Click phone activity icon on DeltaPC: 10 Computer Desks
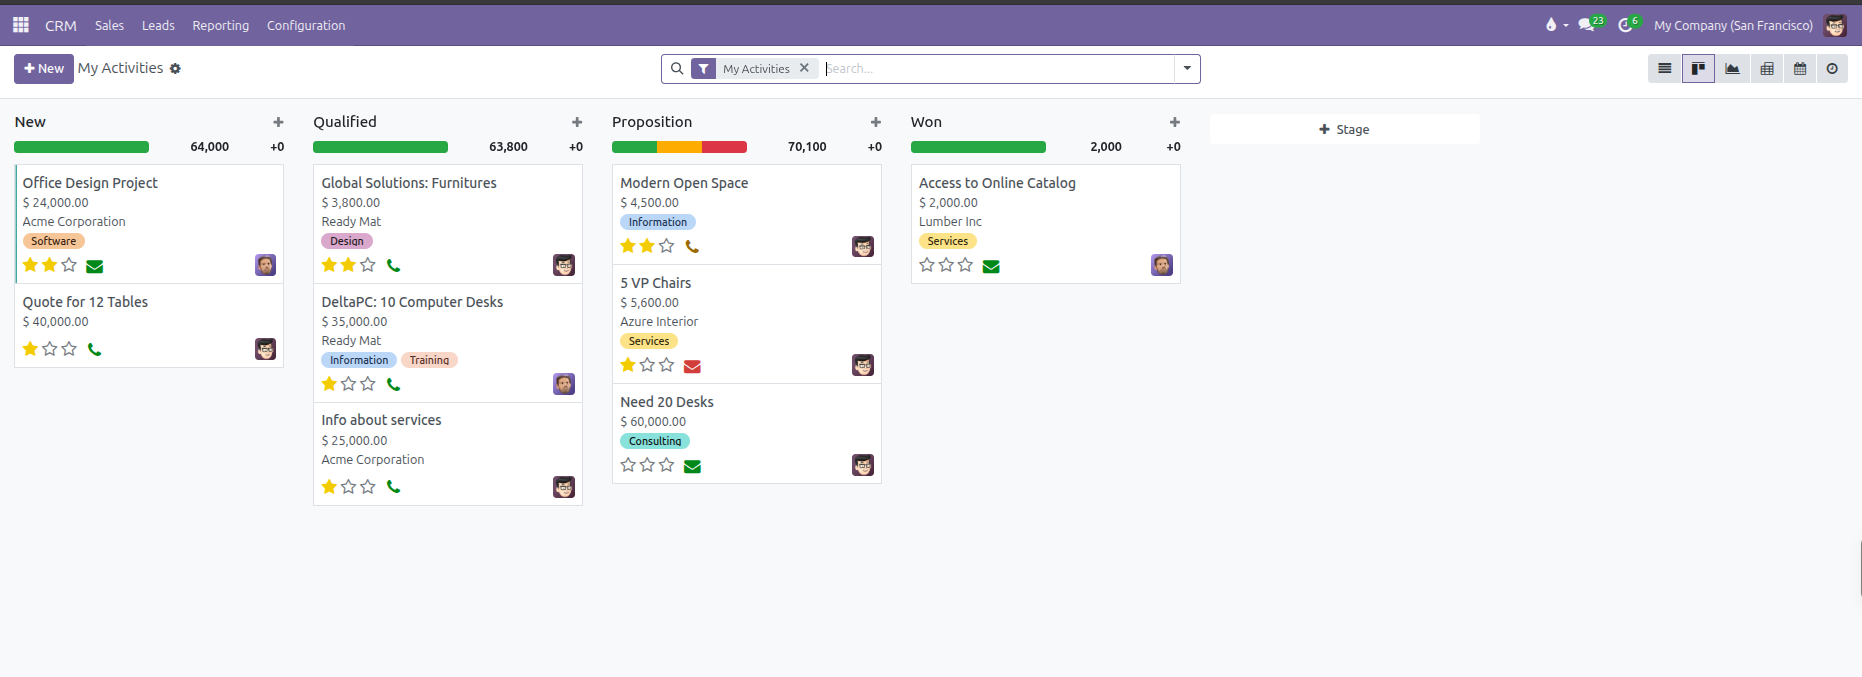 (394, 384)
